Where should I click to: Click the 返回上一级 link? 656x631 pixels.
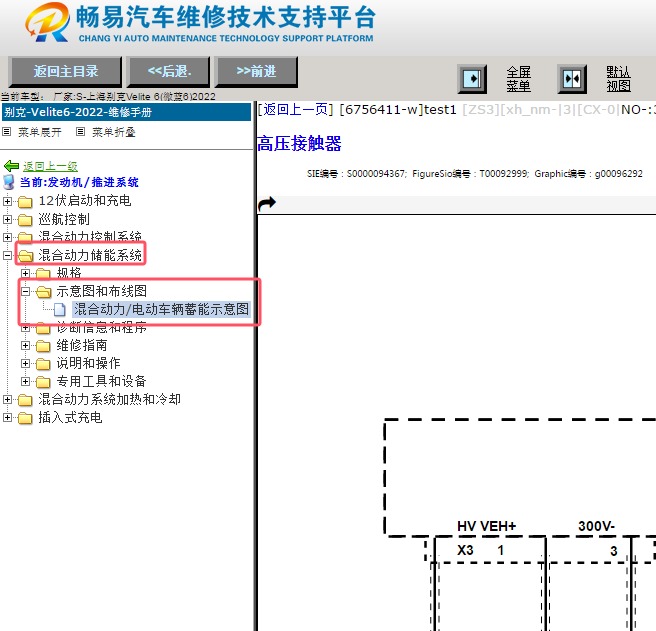[x=50, y=167]
